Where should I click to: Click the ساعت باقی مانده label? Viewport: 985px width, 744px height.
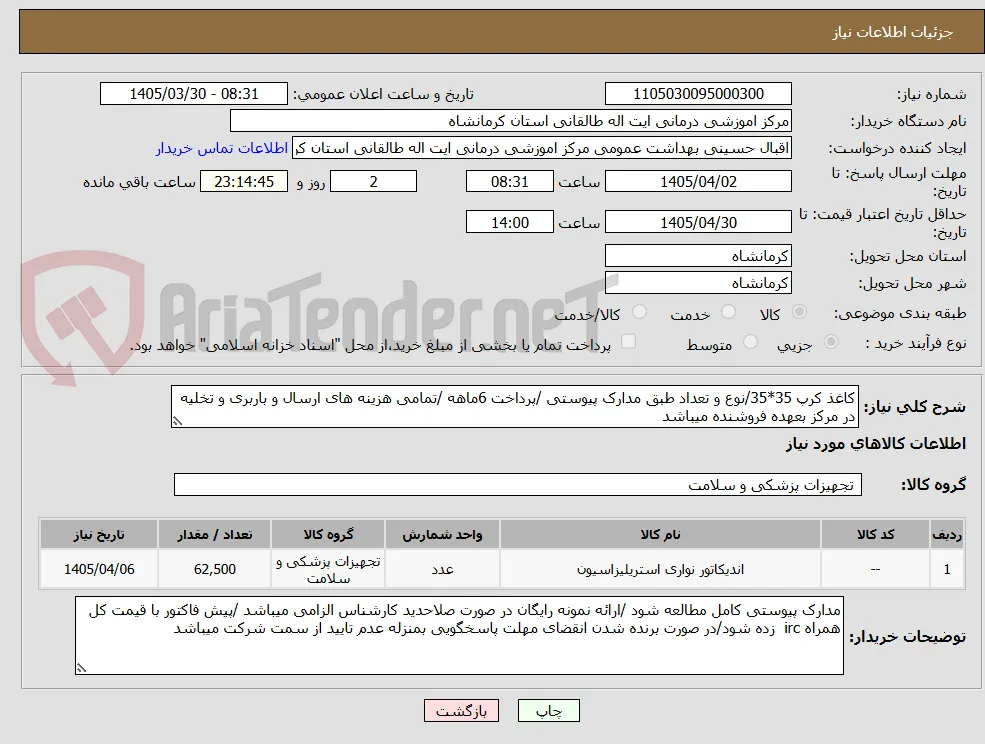(139, 182)
